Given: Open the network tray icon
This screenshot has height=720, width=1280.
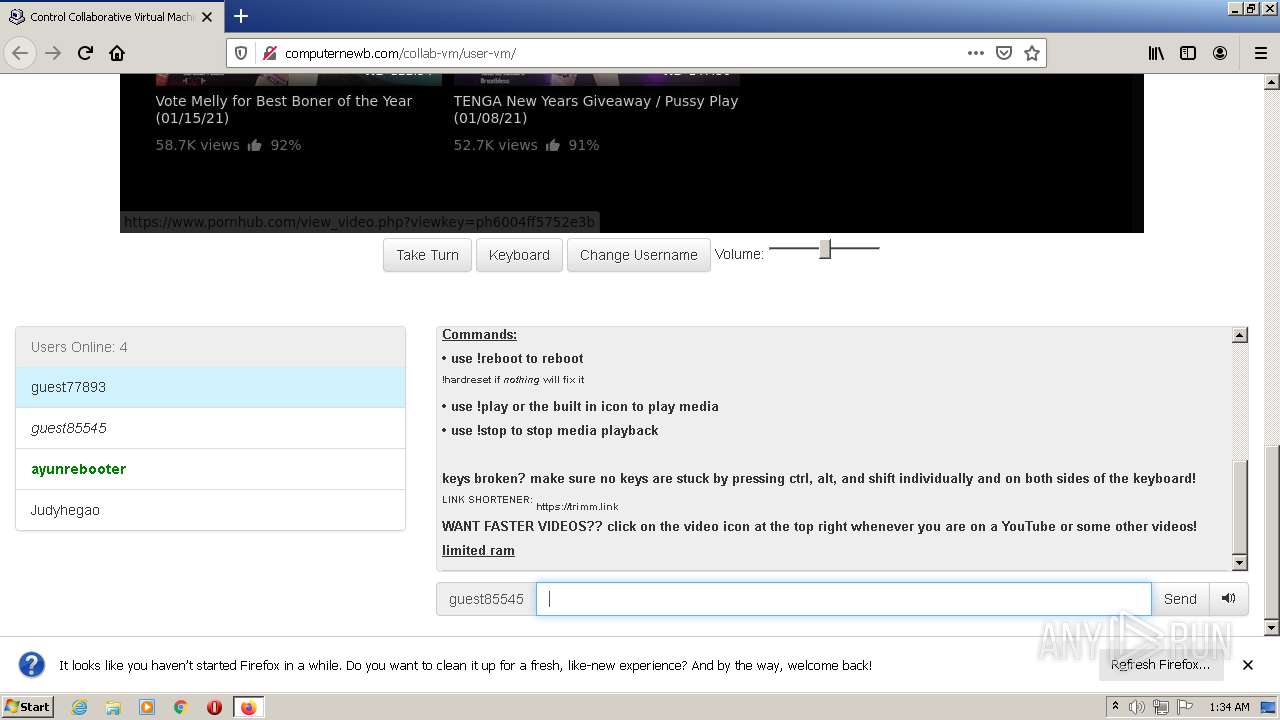Looking at the screenshot, I should coord(1161,707).
